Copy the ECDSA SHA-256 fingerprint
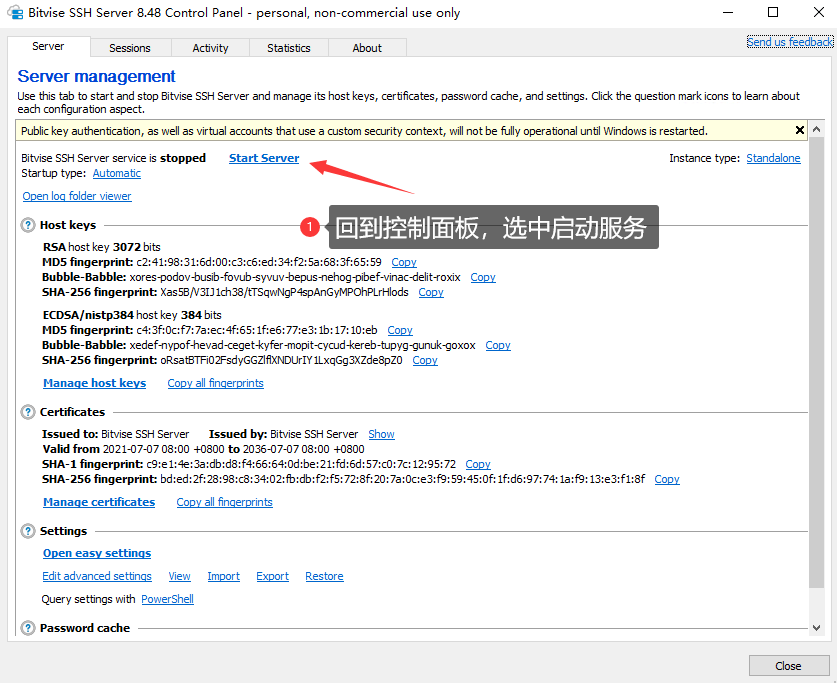The image size is (837, 683). point(425,360)
